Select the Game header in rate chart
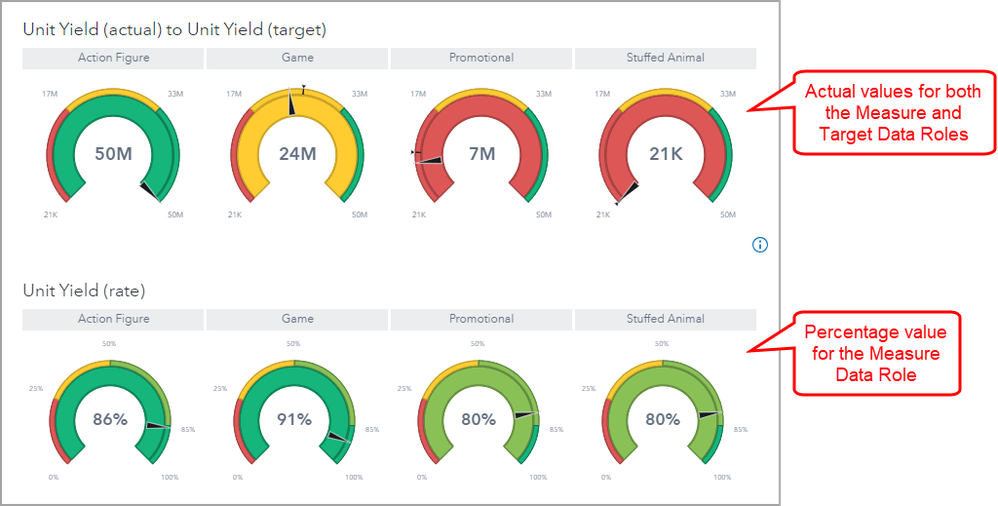 [297, 320]
